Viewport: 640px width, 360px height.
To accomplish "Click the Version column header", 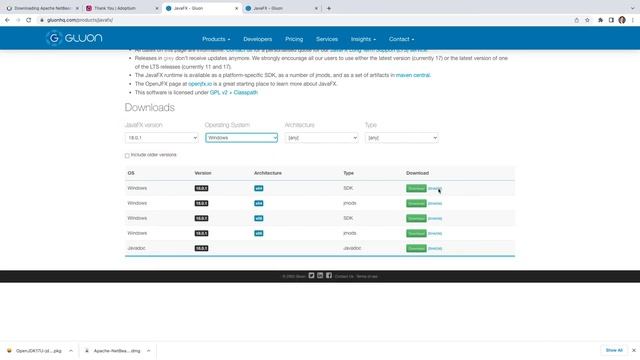I will pyautogui.click(x=203, y=173).
